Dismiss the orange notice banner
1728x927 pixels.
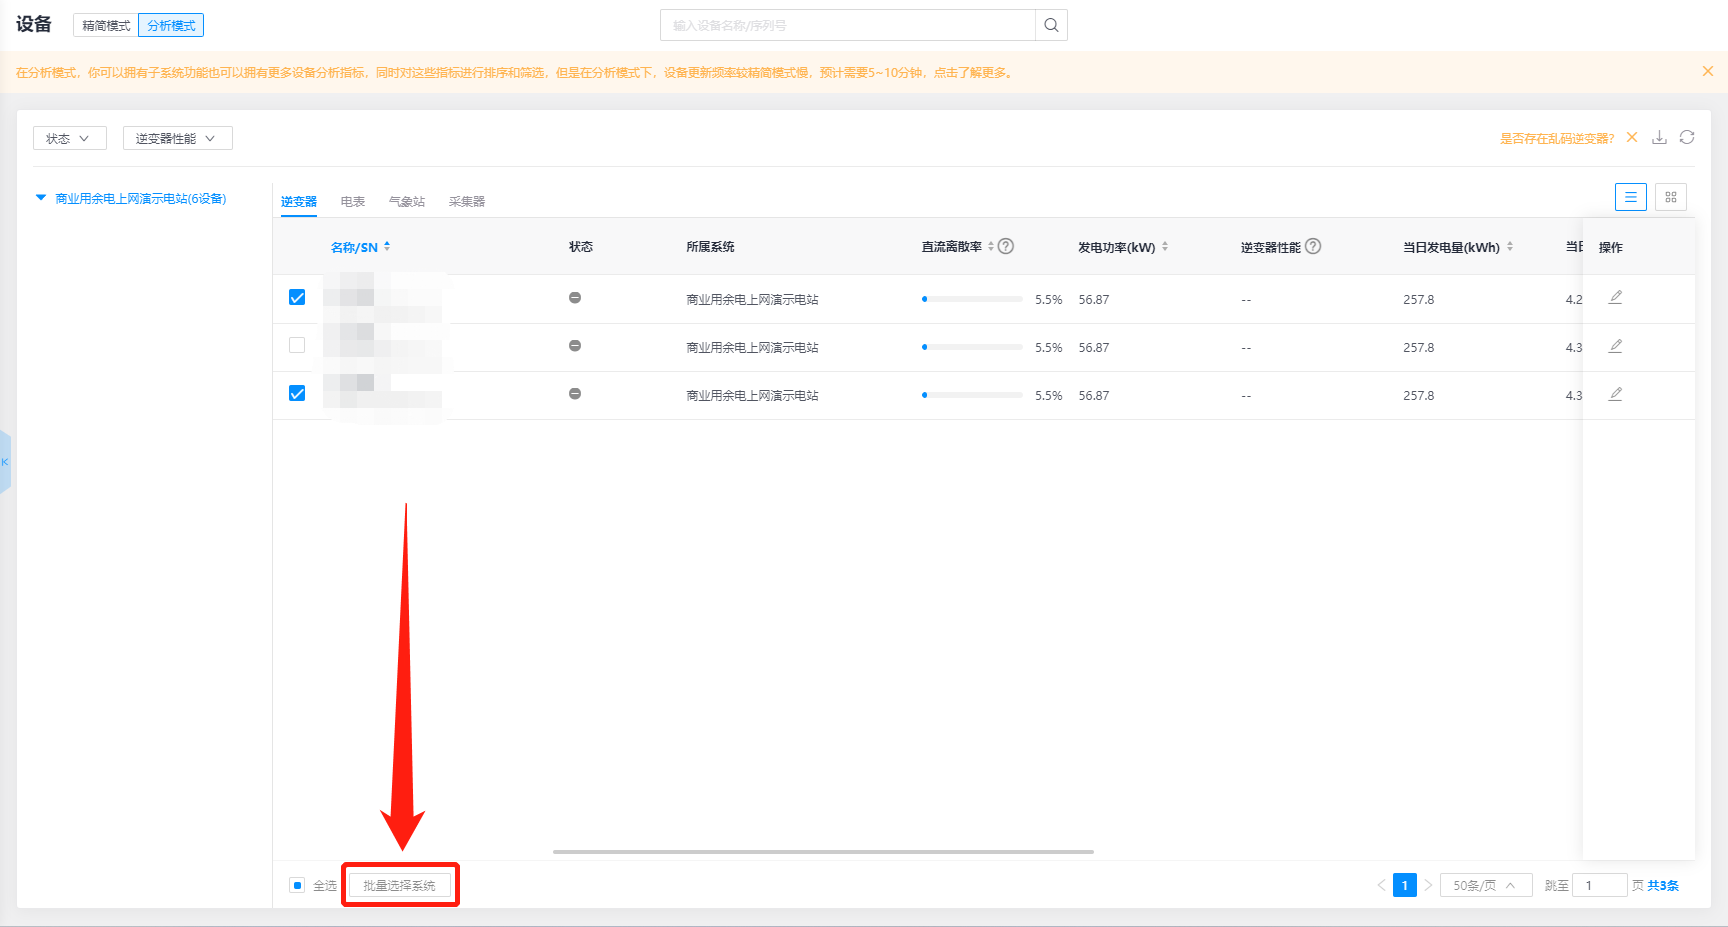1708,72
